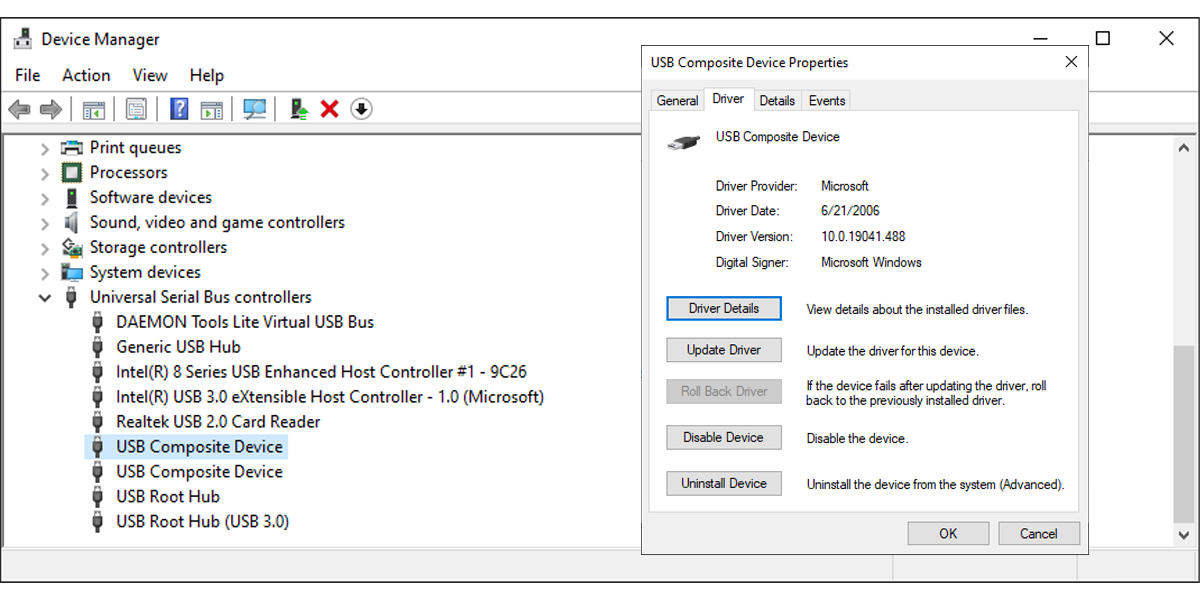Click the Update Driver button

[723, 349]
